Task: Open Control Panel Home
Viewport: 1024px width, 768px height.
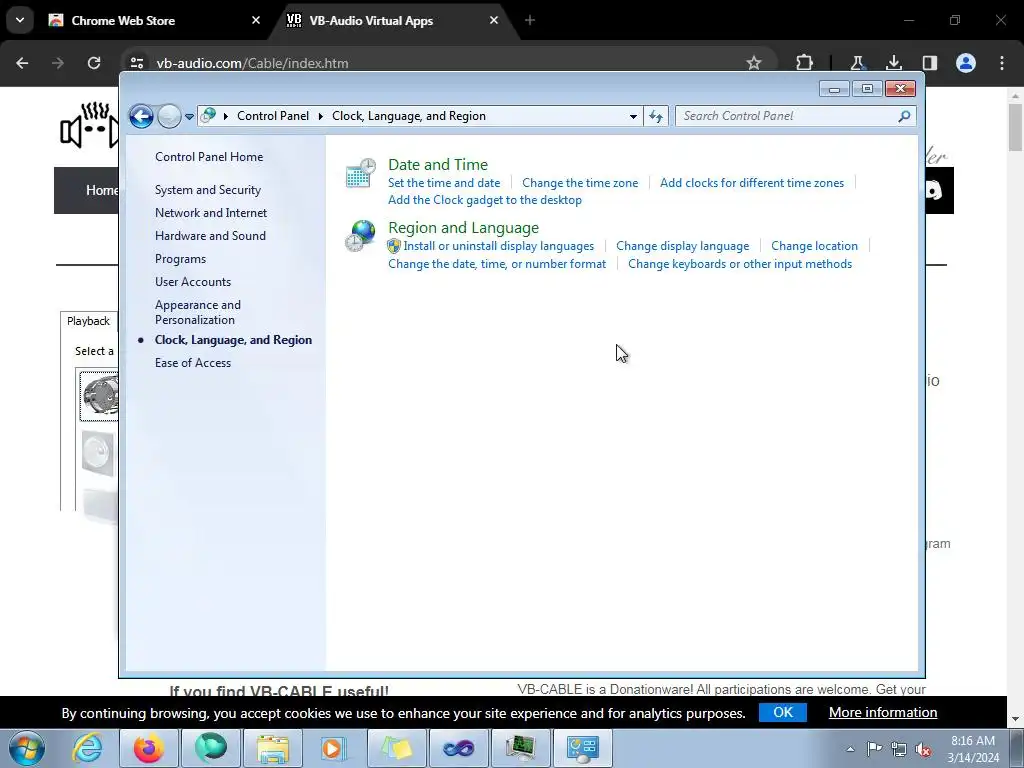Action: pyautogui.click(x=209, y=157)
